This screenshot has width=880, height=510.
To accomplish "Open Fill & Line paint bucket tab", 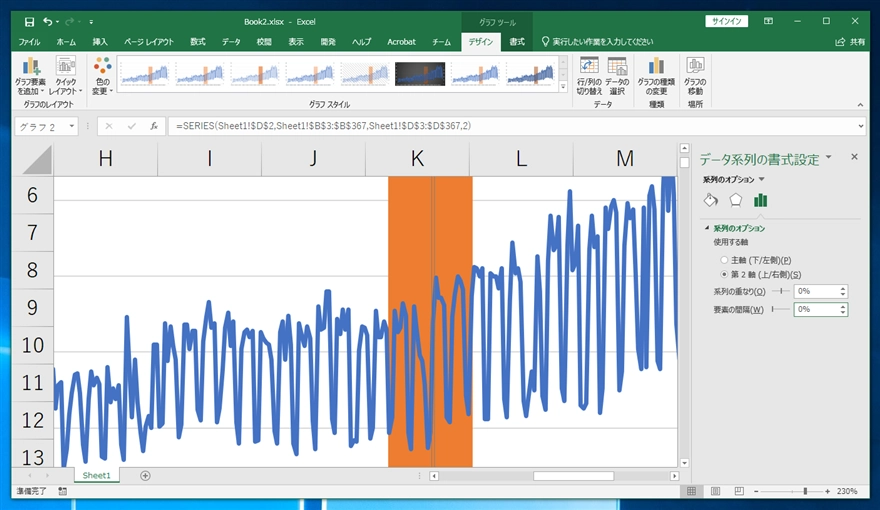I will point(711,200).
